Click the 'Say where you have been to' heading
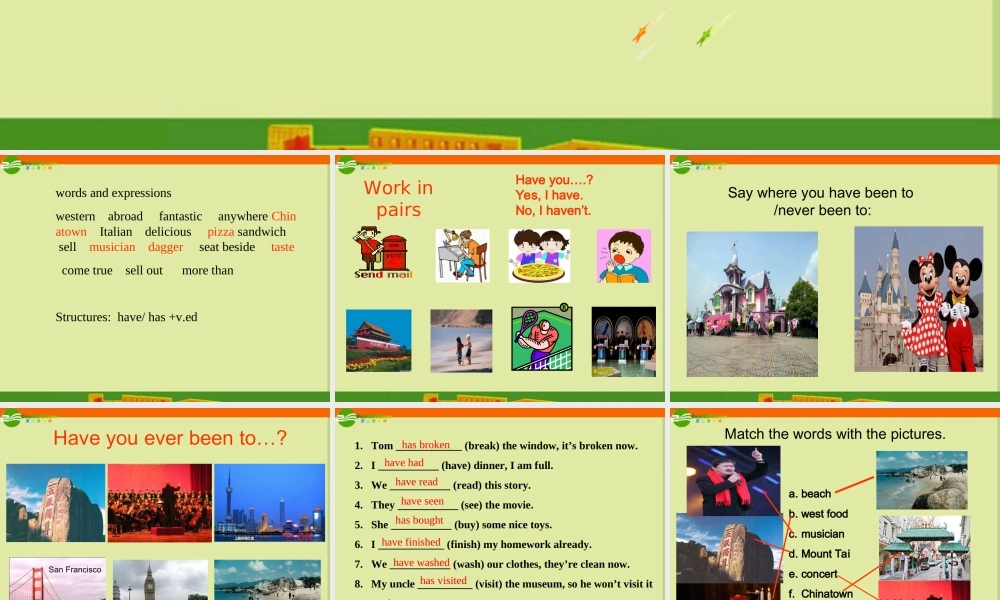The image size is (1000, 600). (x=820, y=193)
